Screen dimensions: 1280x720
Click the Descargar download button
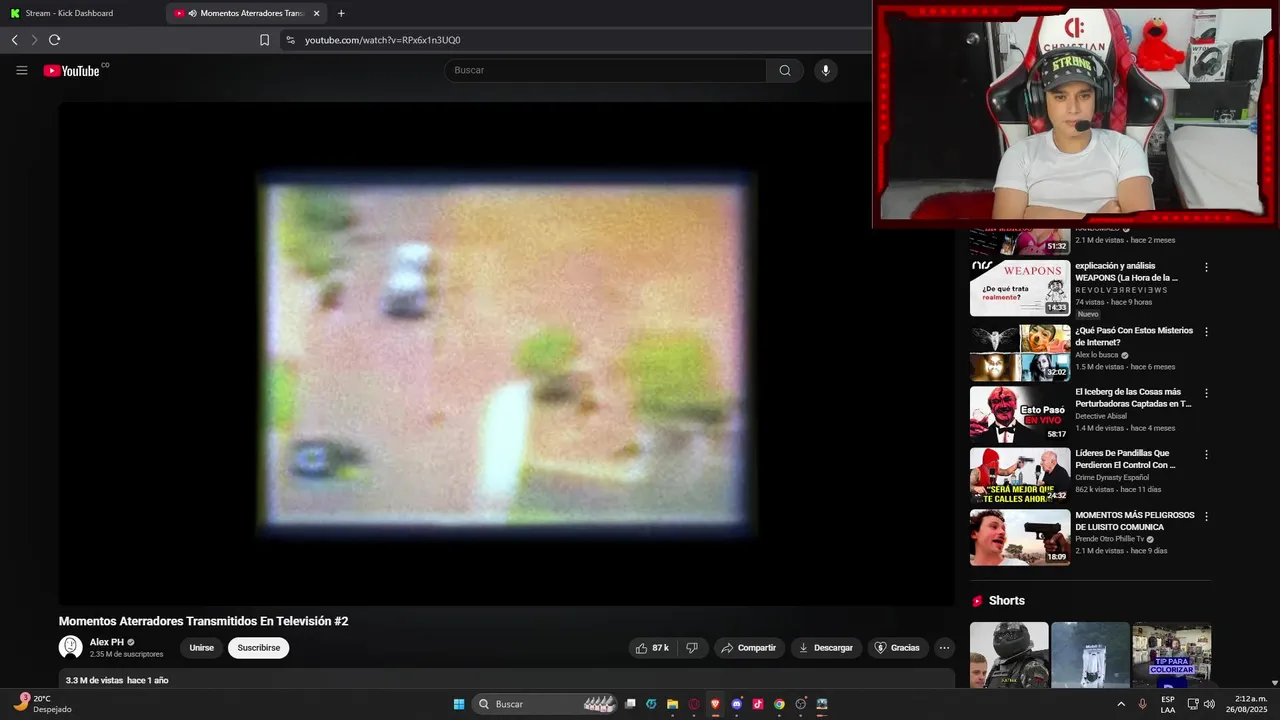tap(826, 648)
